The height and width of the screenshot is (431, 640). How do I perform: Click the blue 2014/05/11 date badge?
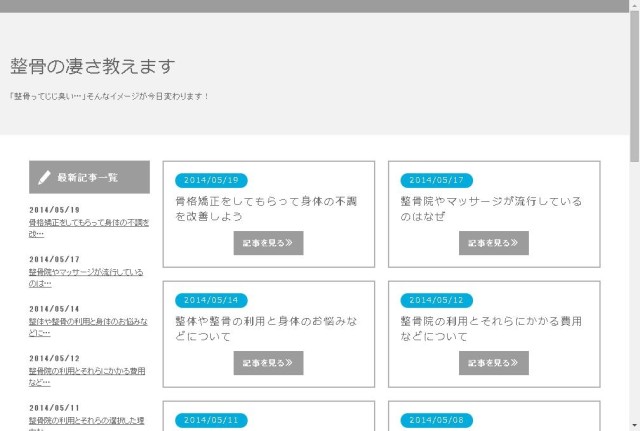point(211,420)
